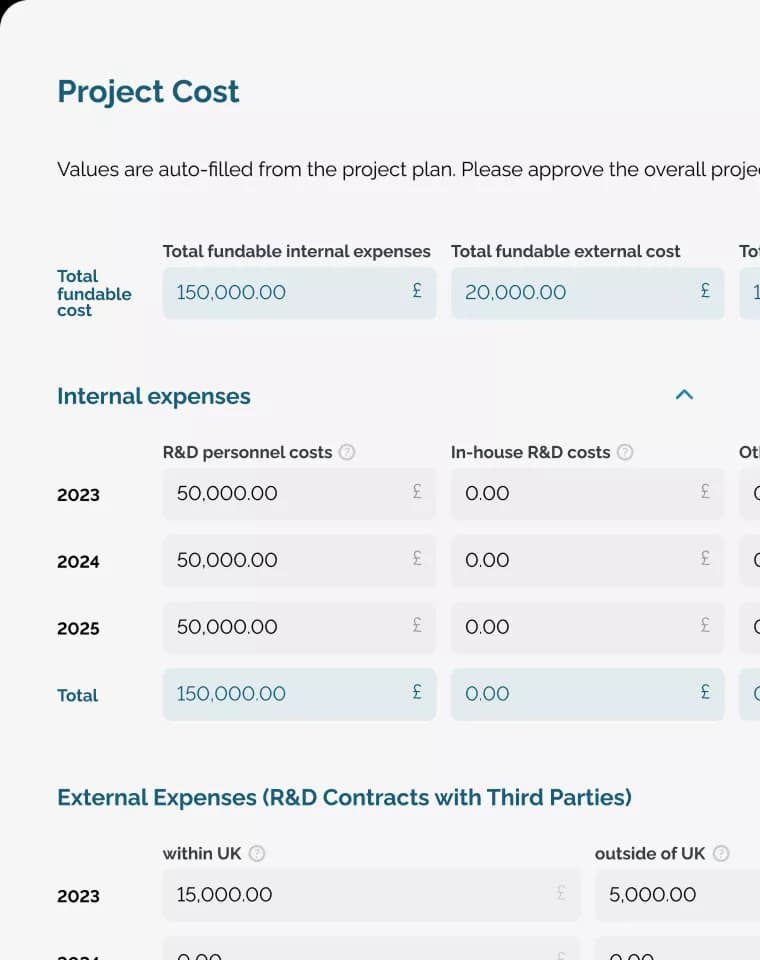Viewport: 760px width, 960px height.
Task: Click the External Expenses section heading
Action: [x=344, y=797]
